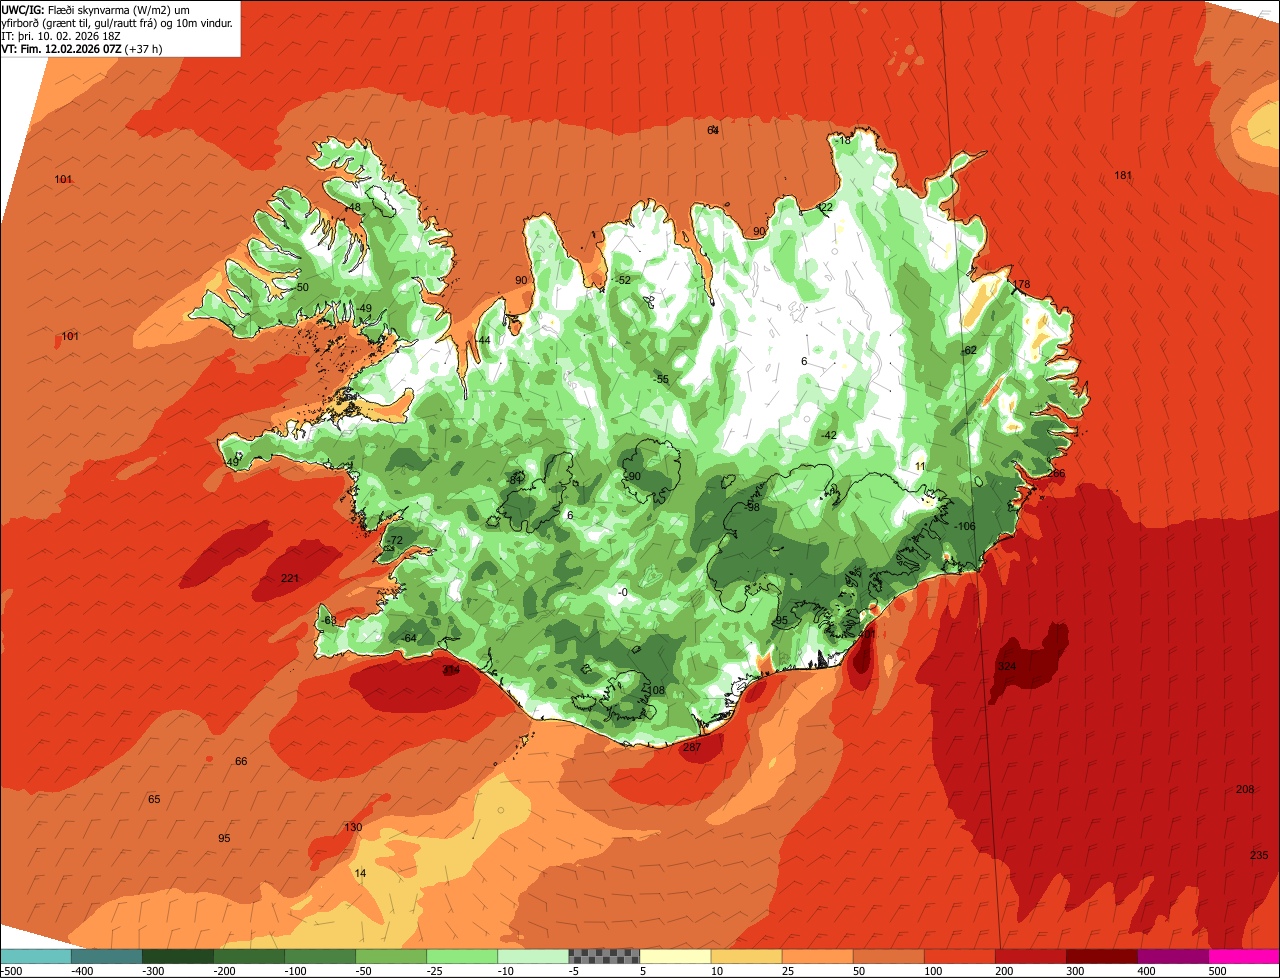This screenshot has height=978, width=1280.
Task: Click the -100 to -50 legend swatch
Action: click(x=320, y=956)
